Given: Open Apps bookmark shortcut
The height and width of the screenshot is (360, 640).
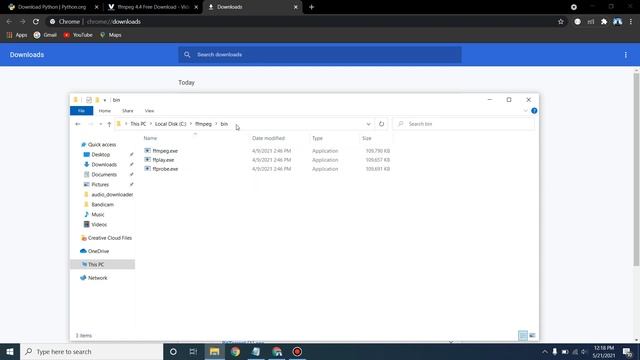Looking at the screenshot, I should tap(17, 35).
